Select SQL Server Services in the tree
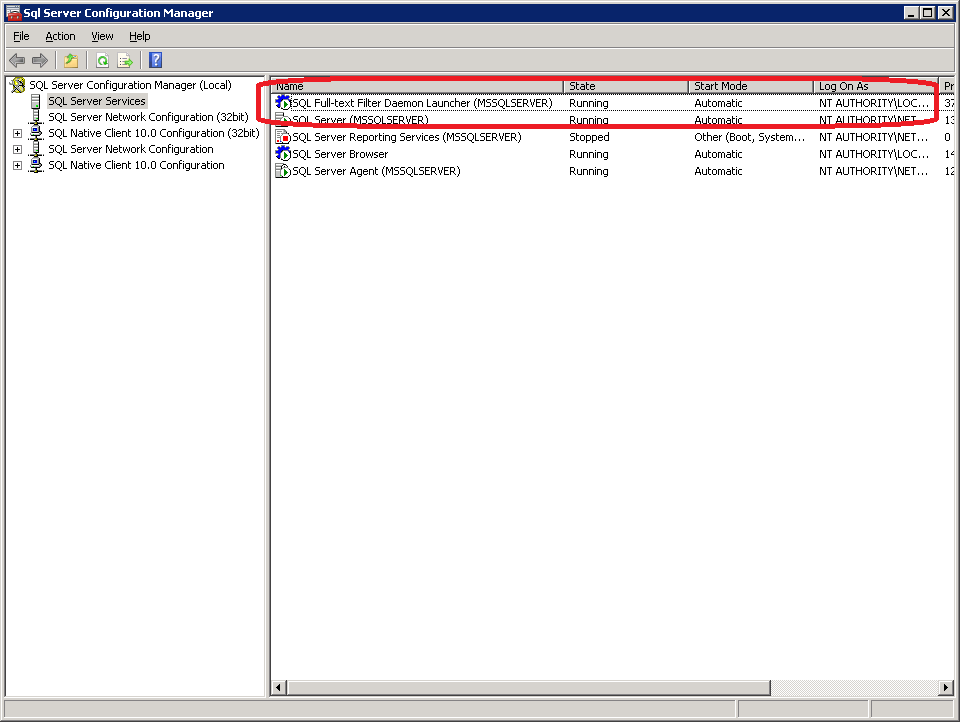 (x=97, y=101)
